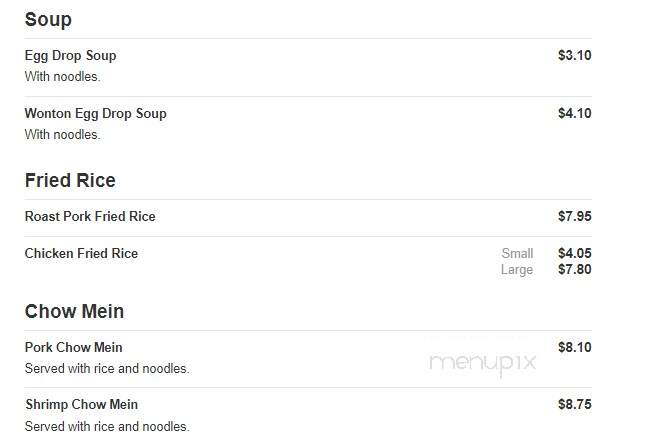
Task: Select the Wonton Egg Drop Soup item
Action: [x=95, y=114]
